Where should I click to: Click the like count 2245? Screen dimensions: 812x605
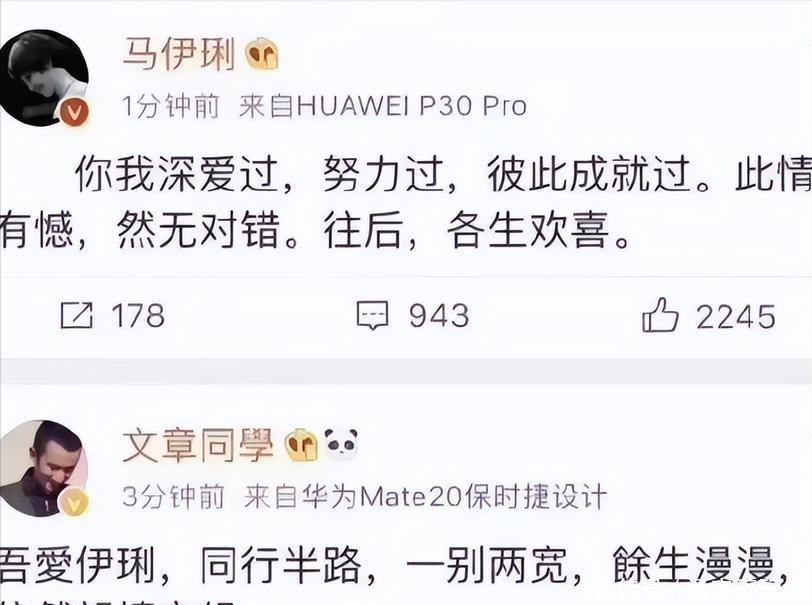(735, 316)
